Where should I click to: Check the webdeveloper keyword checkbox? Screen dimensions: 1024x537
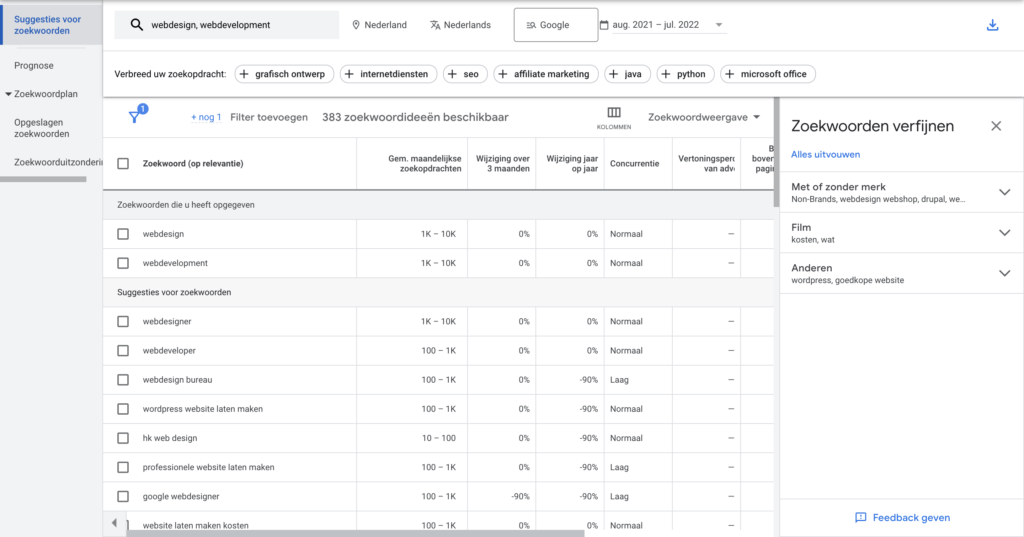click(x=123, y=351)
